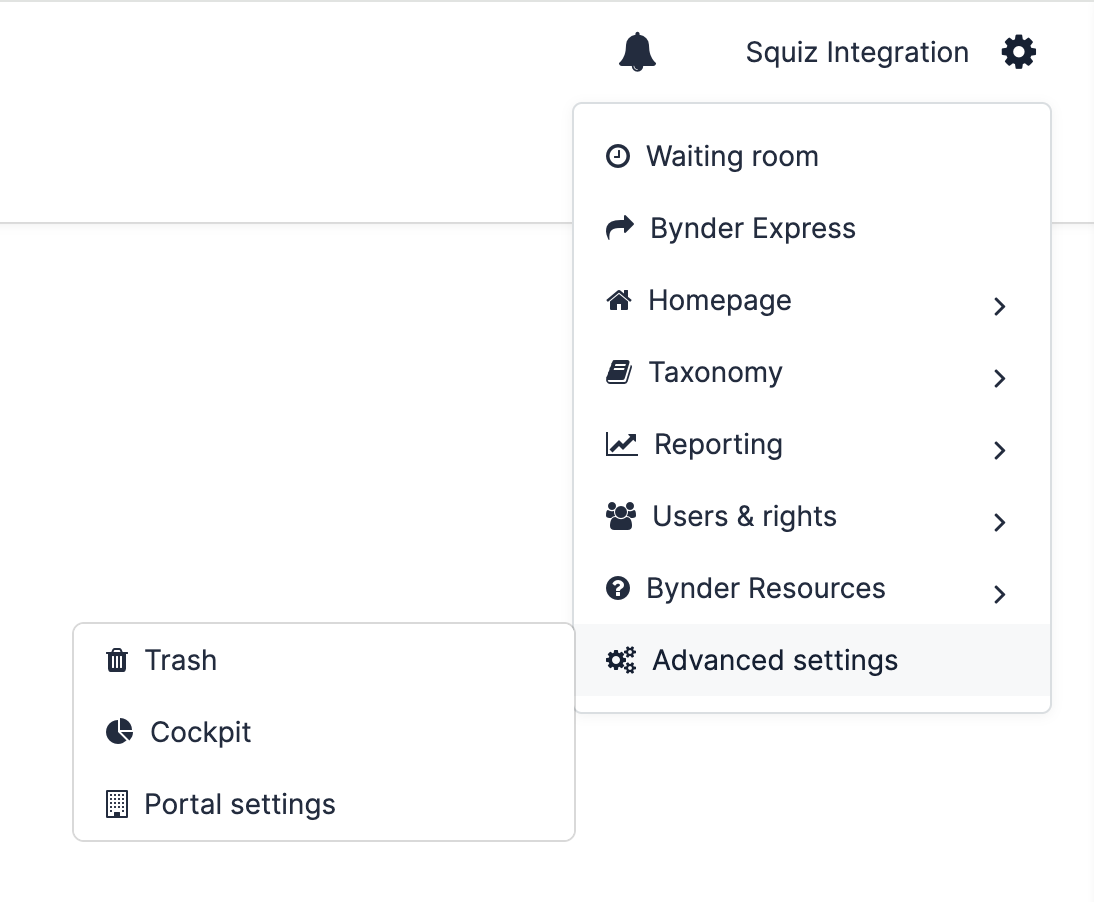Screen dimensions: 1094x902
Task: Click the settings gear icon
Action: [1019, 52]
